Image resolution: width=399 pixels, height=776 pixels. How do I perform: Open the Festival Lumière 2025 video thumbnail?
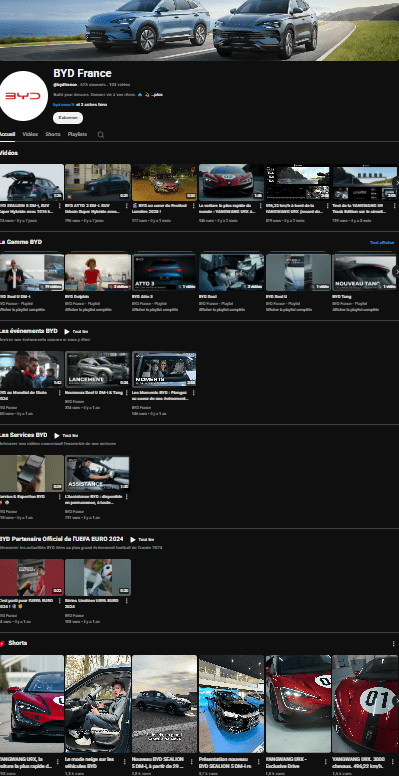pyautogui.click(x=165, y=183)
